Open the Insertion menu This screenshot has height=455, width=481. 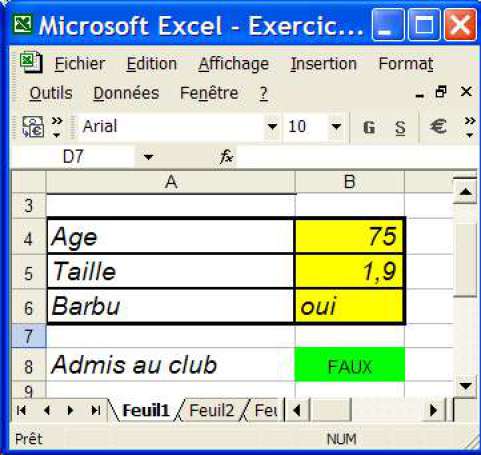[x=323, y=64]
